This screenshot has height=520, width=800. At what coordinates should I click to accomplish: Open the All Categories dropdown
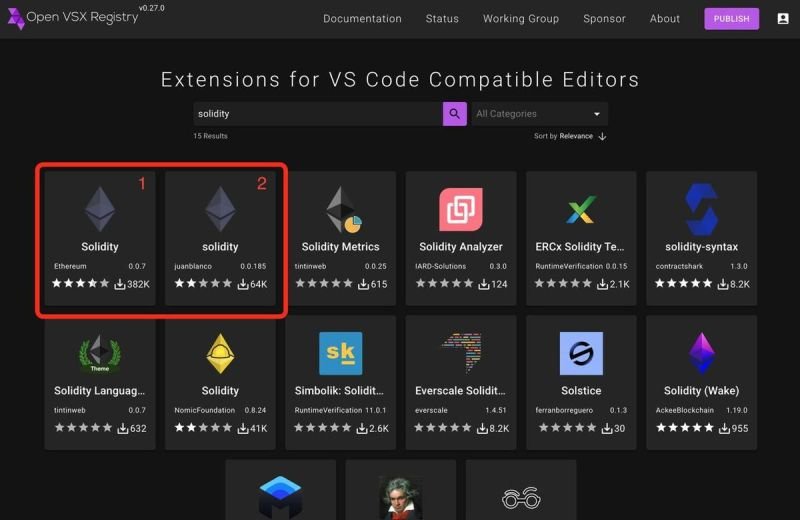pos(539,114)
